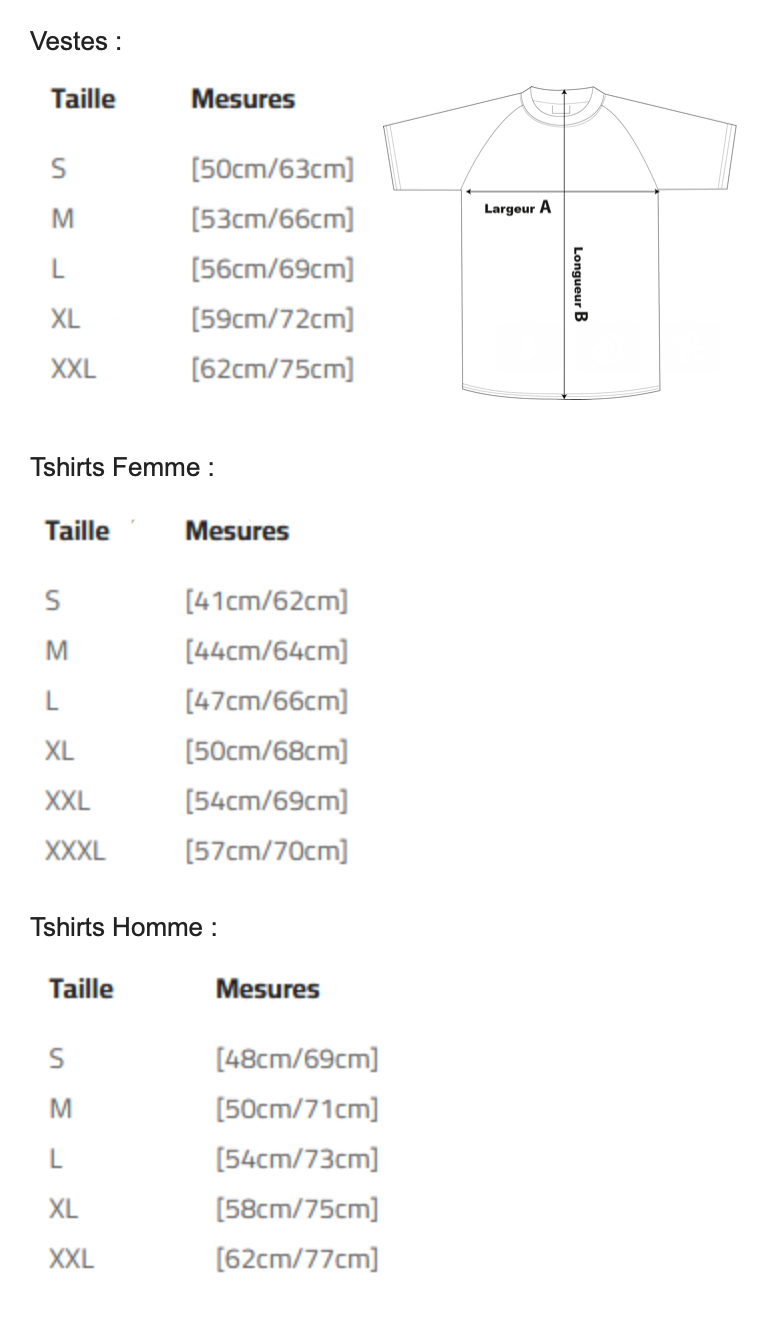The height and width of the screenshot is (1324, 775).
Task: Select Femme measurement 57cm/70cm
Action: (x=267, y=851)
